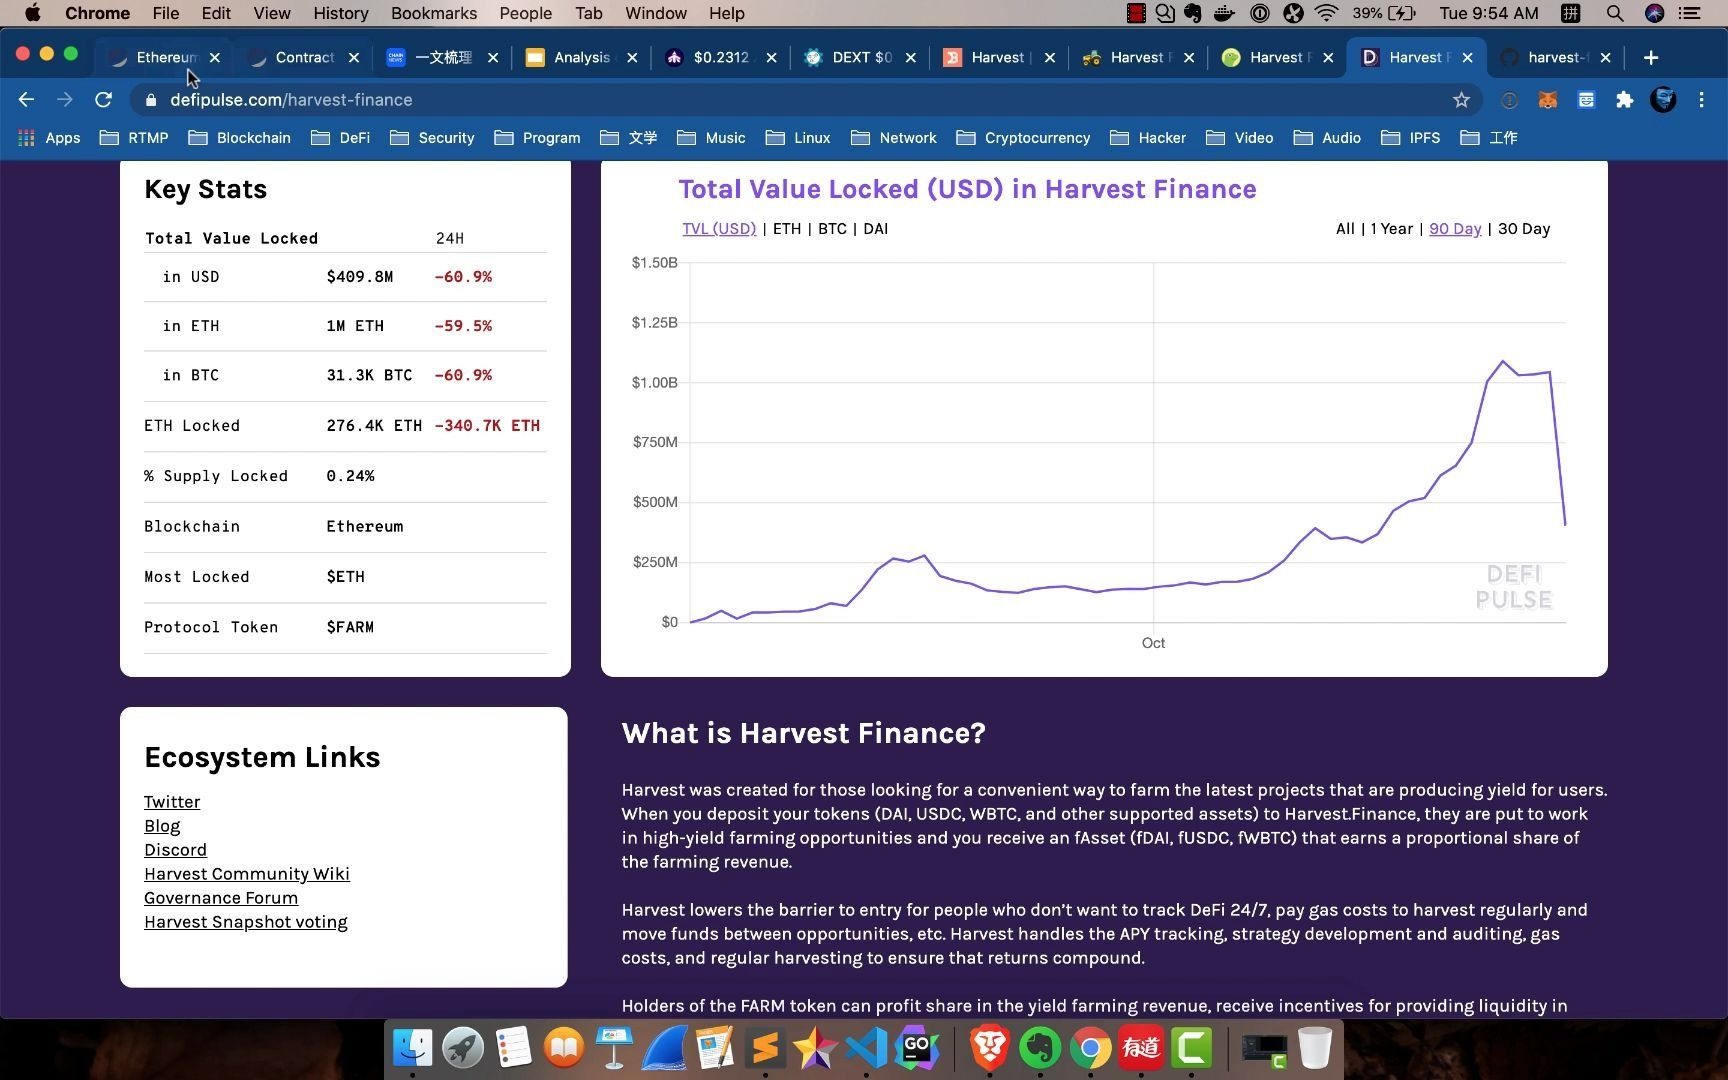This screenshot has height=1080, width=1728.
Task: Launch Books from the Dock
Action: pos(564,1048)
